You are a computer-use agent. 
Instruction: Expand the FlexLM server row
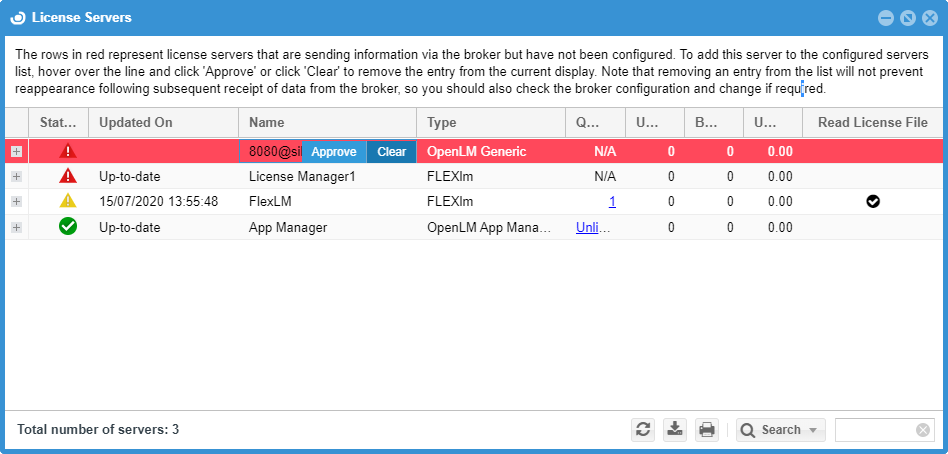click(x=16, y=201)
